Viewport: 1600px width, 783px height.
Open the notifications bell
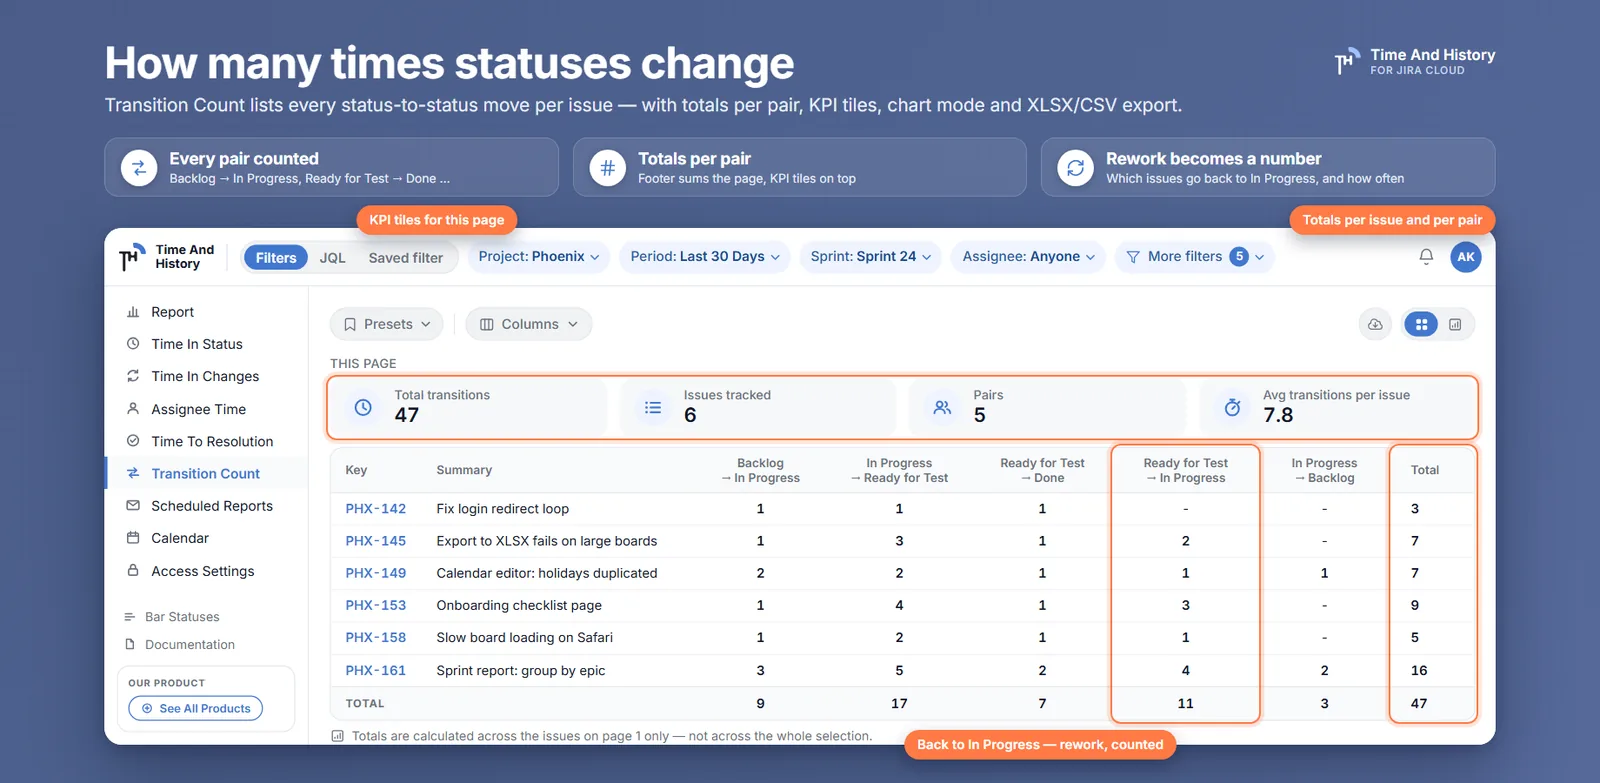[x=1426, y=257]
